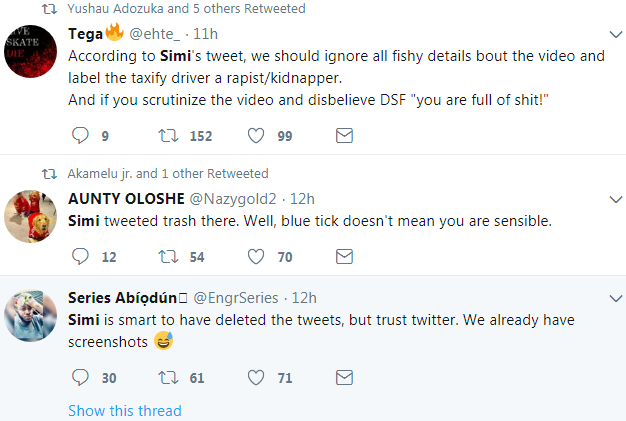Open more options chevron on Tega's tweet
The height and width of the screenshot is (421, 626).
612,33
